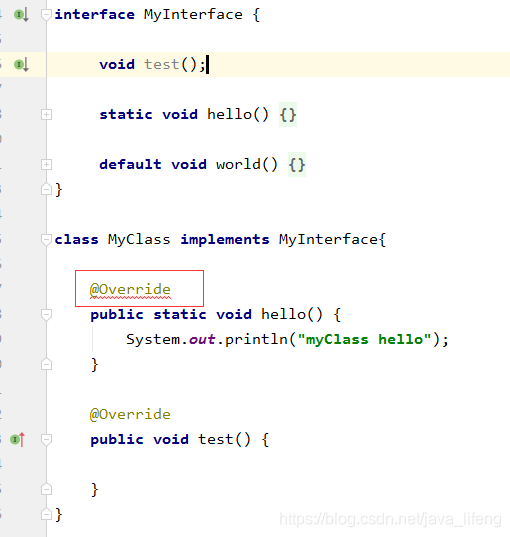Click the System class reference
Screen dimensions: 510x537
click(153, 339)
